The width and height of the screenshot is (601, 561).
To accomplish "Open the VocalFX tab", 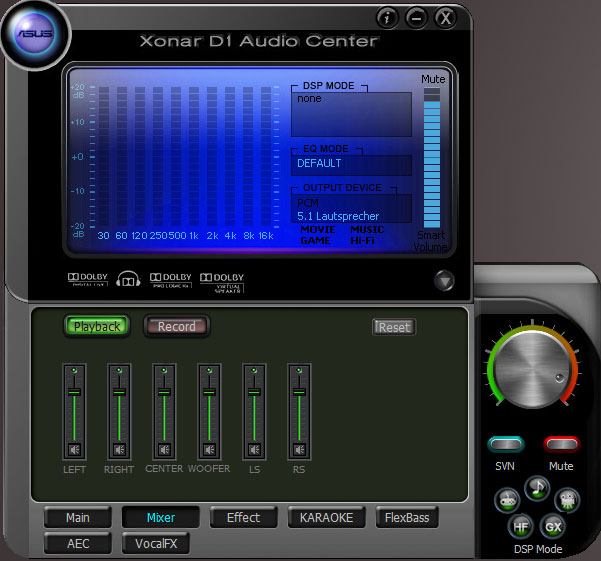I will click(156, 543).
